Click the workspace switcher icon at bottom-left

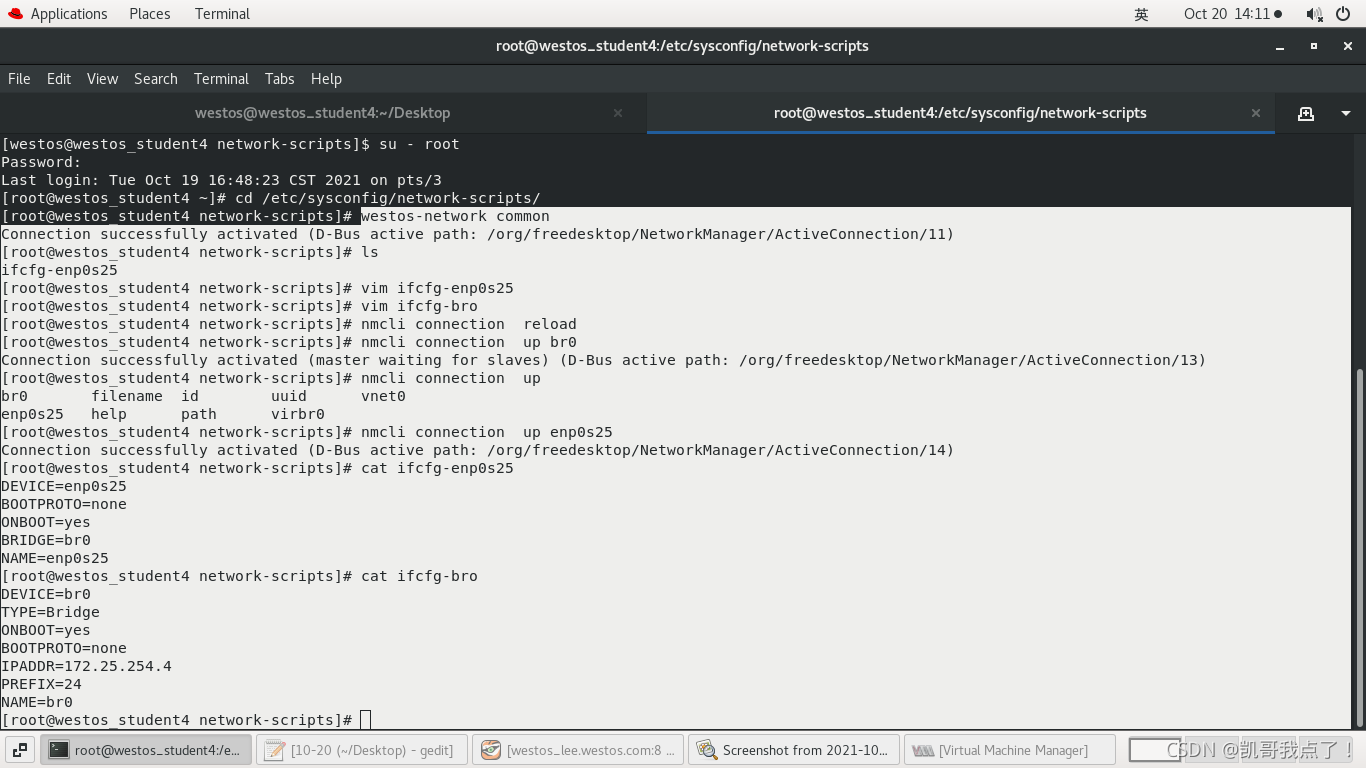coord(18,749)
